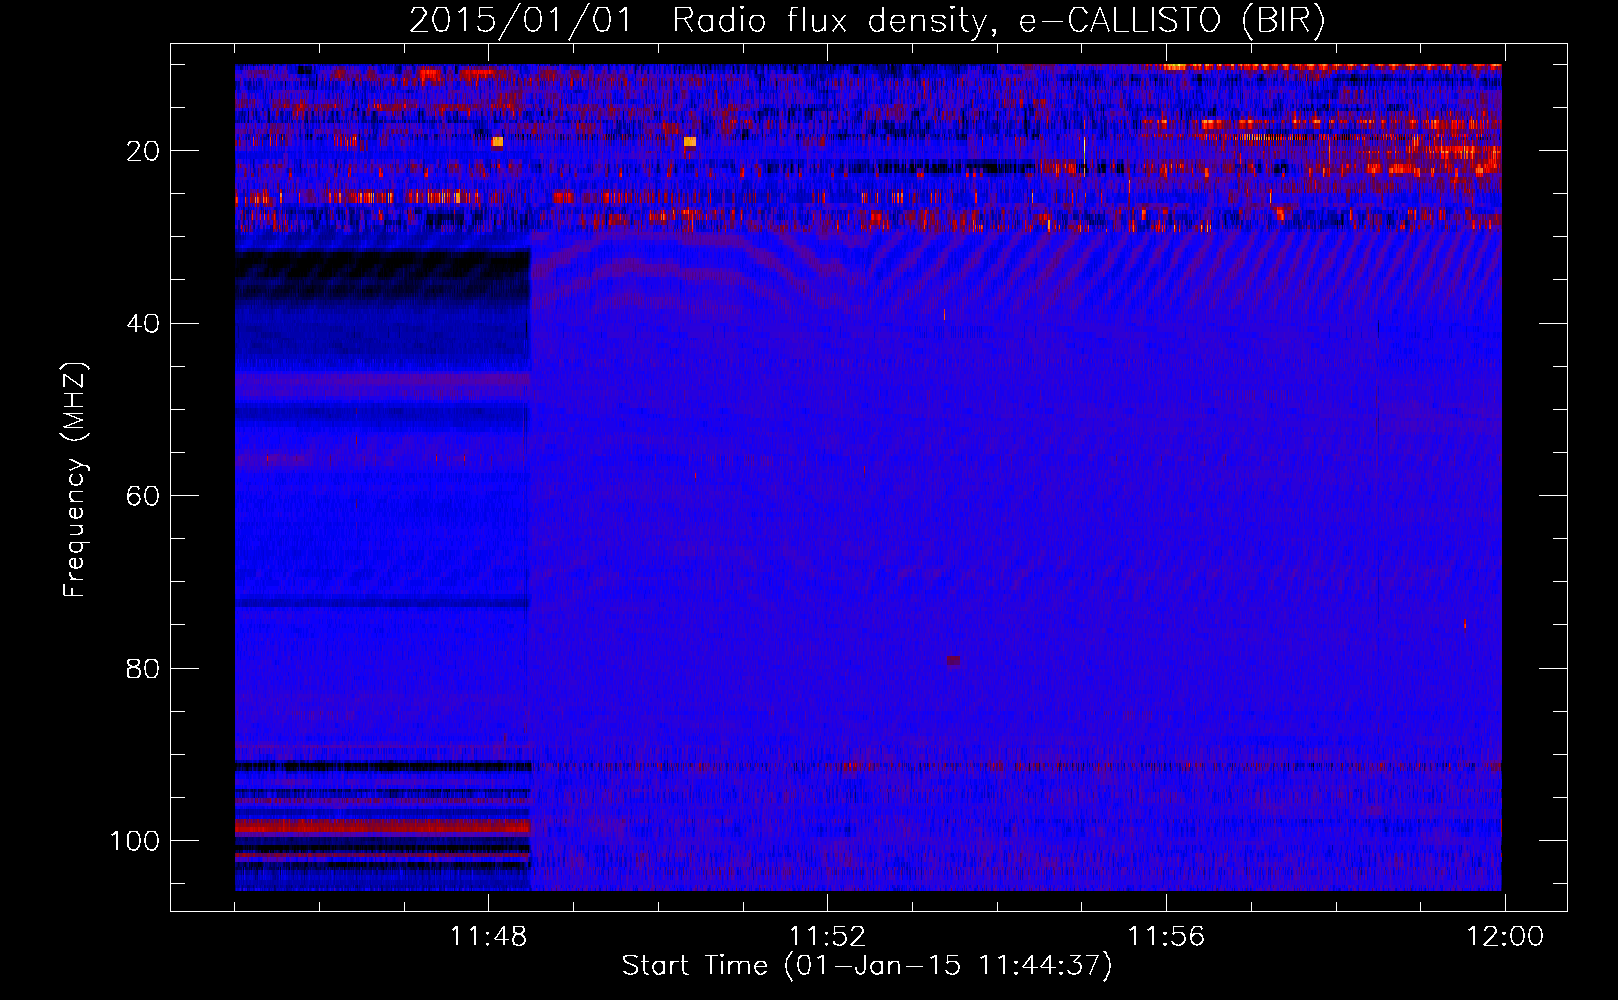Click the 11:48 time tick label
Screen dimensions: 1618x1000
point(488,937)
